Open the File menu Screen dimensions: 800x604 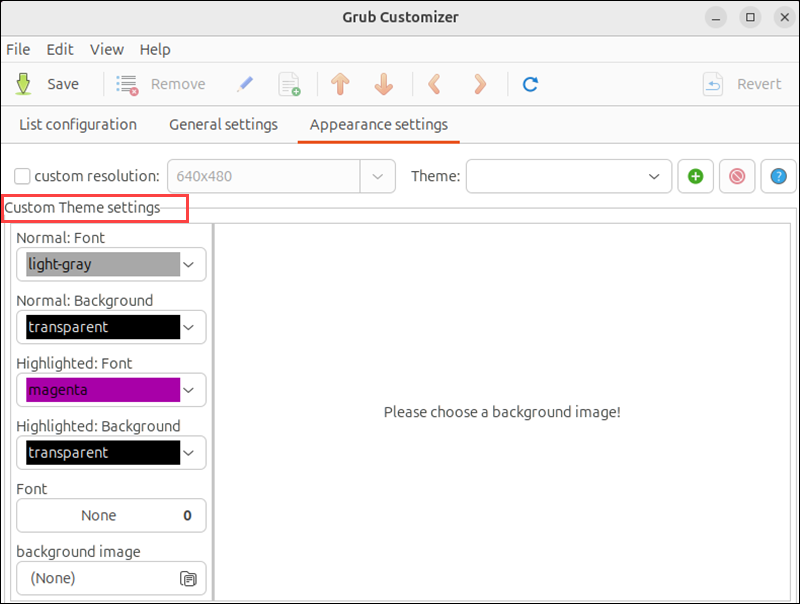coord(18,49)
